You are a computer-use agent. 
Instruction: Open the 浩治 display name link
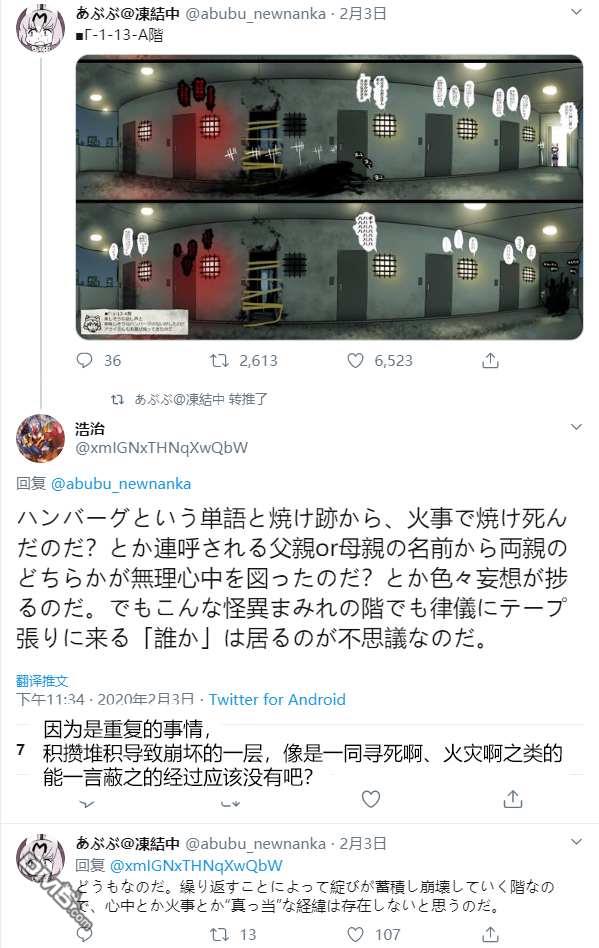[x=90, y=429]
